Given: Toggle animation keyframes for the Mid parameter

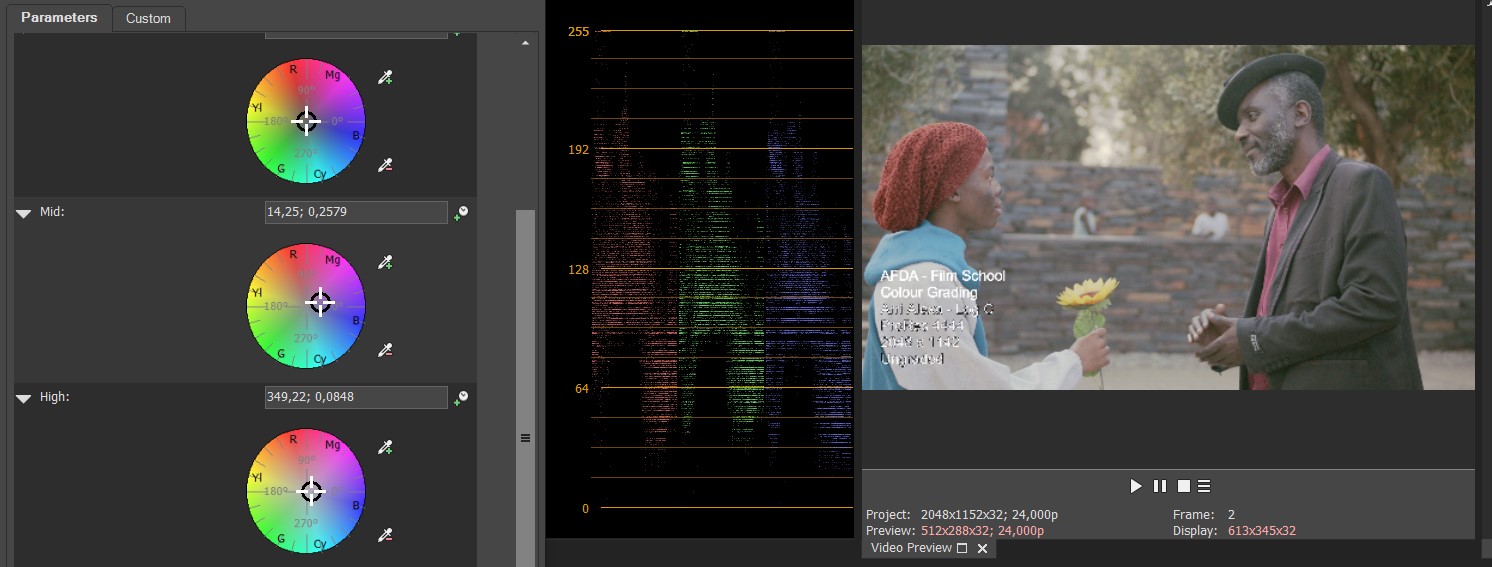Looking at the screenshot, I should (461, 213).
